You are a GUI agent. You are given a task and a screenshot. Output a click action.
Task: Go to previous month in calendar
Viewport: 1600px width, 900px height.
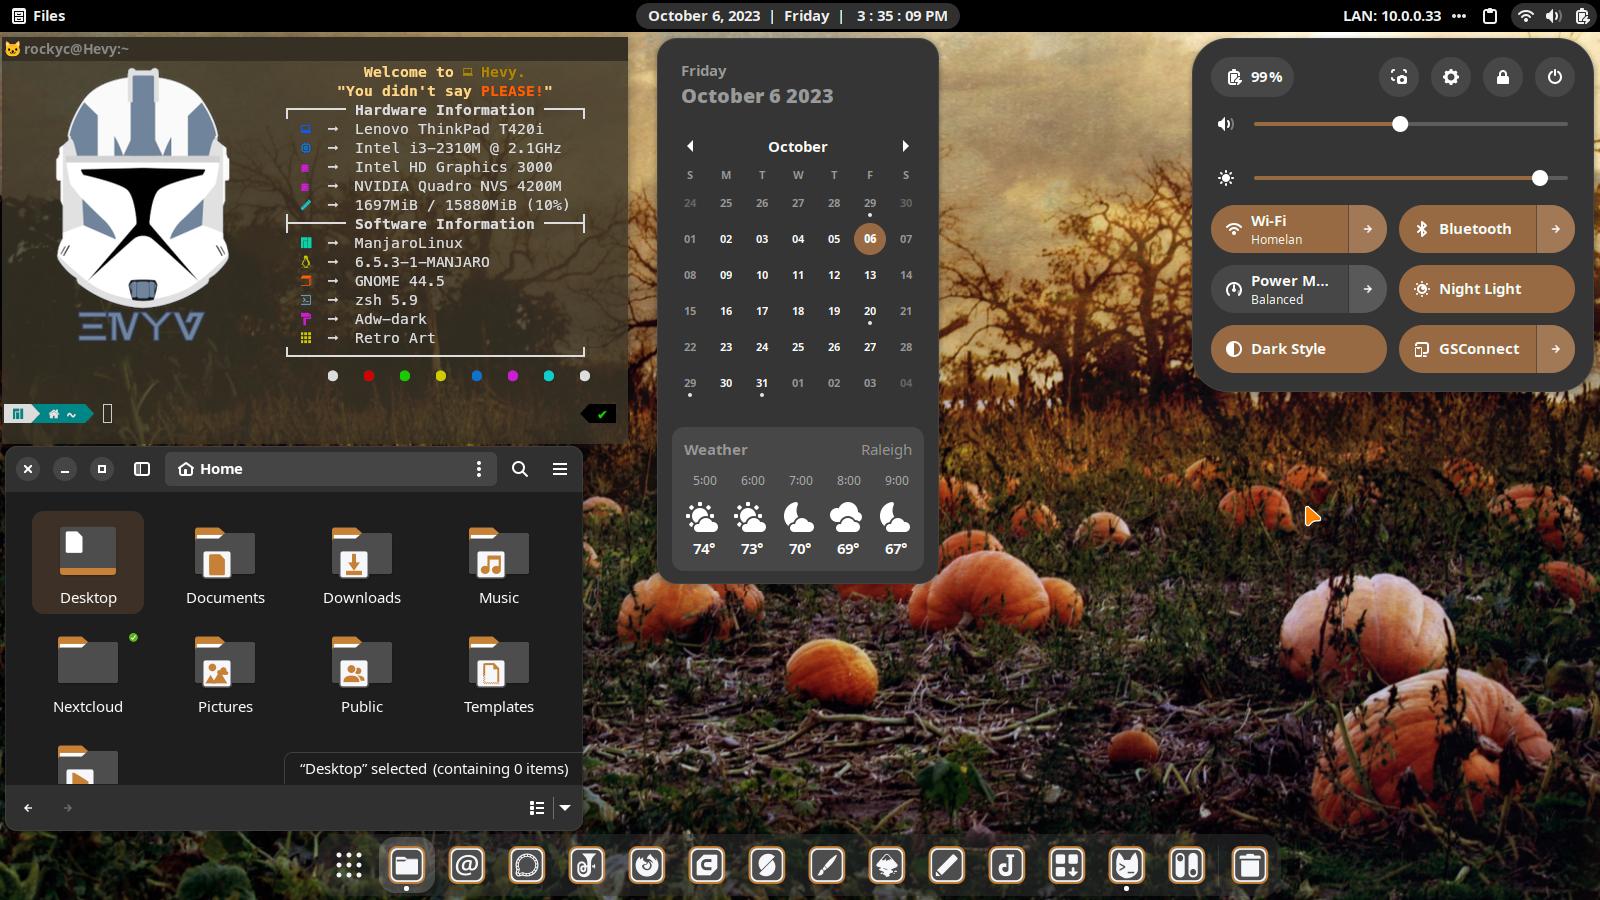click(x=690, y=146)
